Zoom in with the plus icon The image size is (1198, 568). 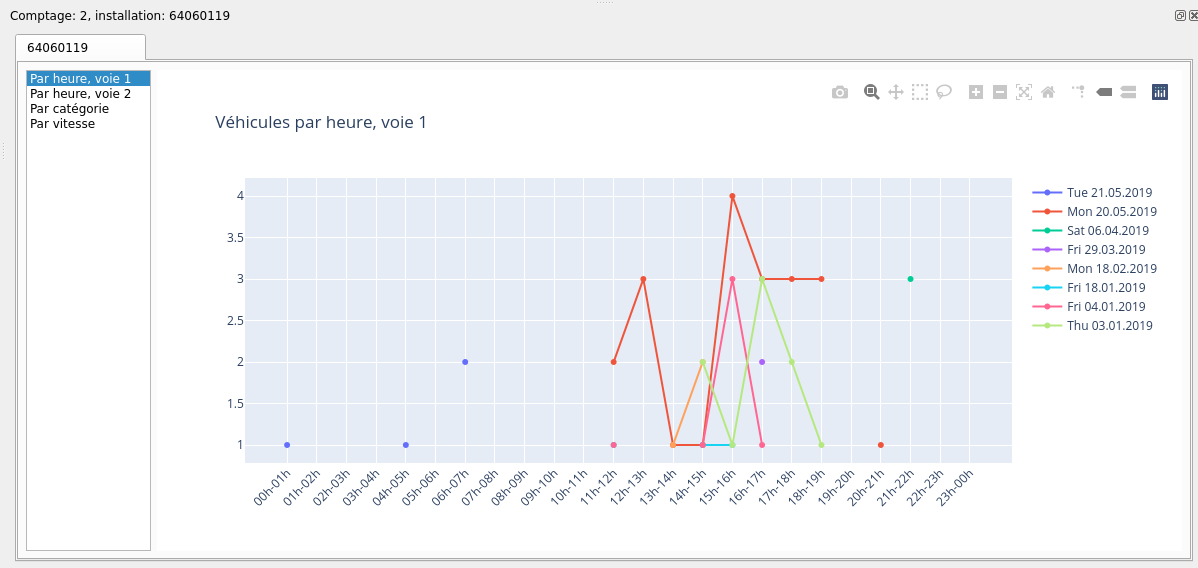coord(976,93)
